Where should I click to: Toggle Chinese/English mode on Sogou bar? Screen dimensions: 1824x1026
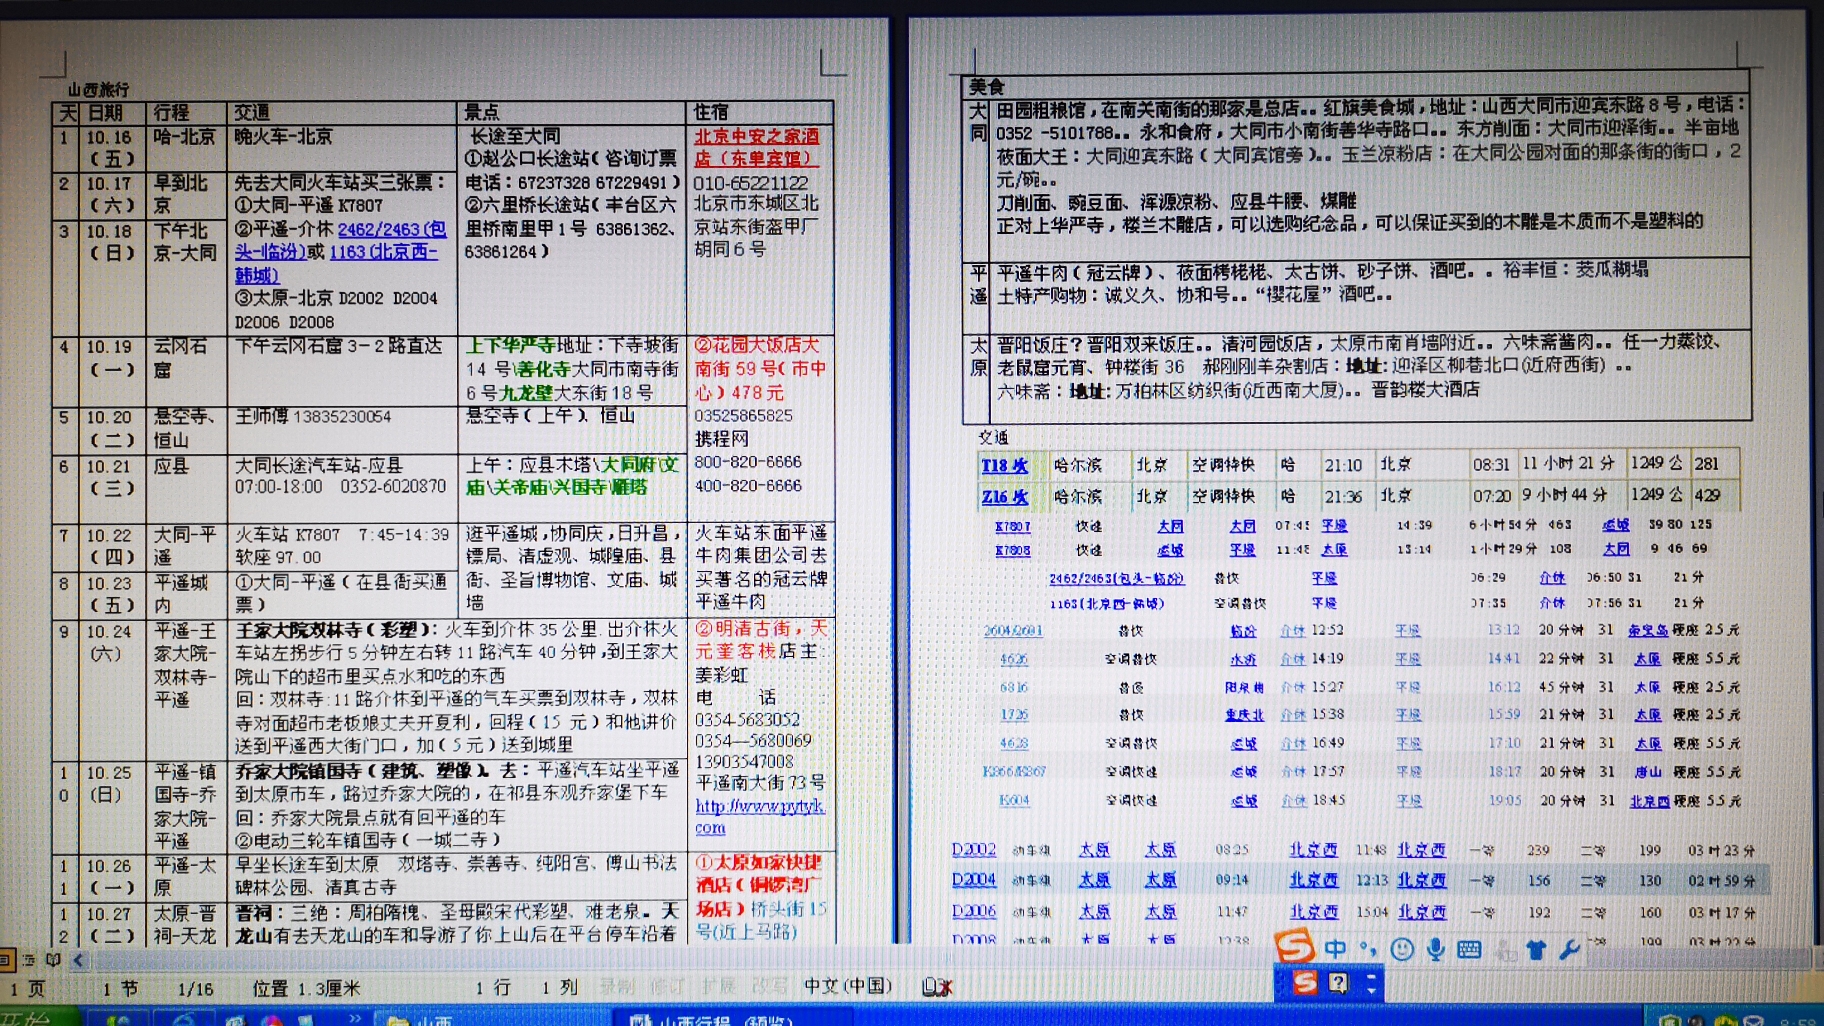(1335, 948)
